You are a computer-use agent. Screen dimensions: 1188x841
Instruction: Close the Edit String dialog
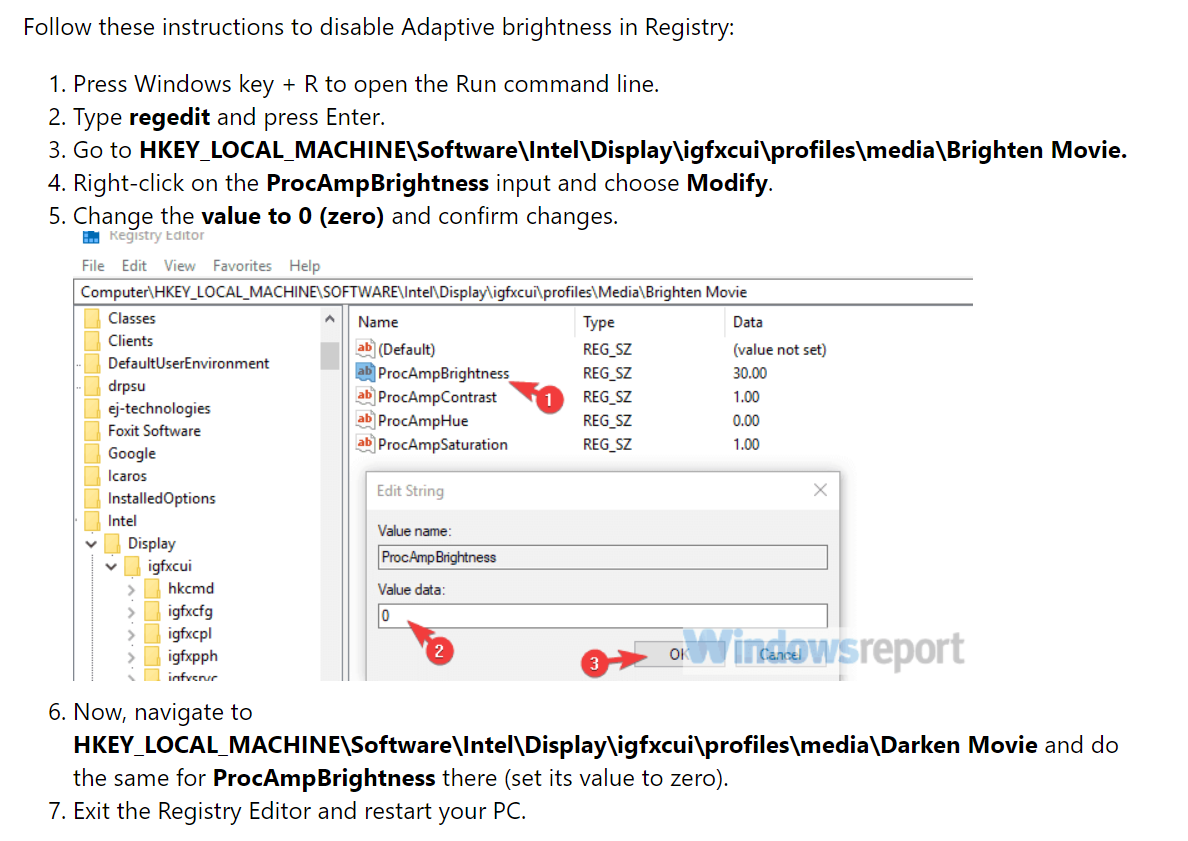pyautogui.click(x=820, y=490)
